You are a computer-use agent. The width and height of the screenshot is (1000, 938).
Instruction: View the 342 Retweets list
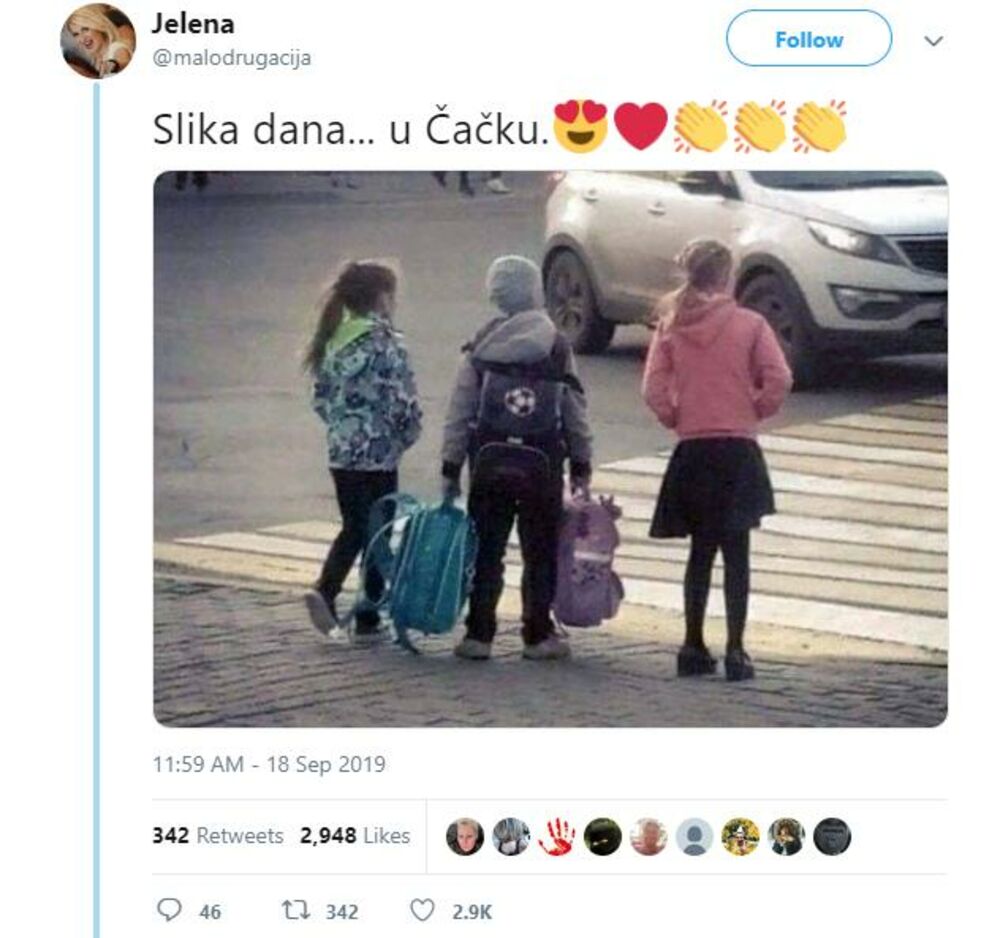217,835
